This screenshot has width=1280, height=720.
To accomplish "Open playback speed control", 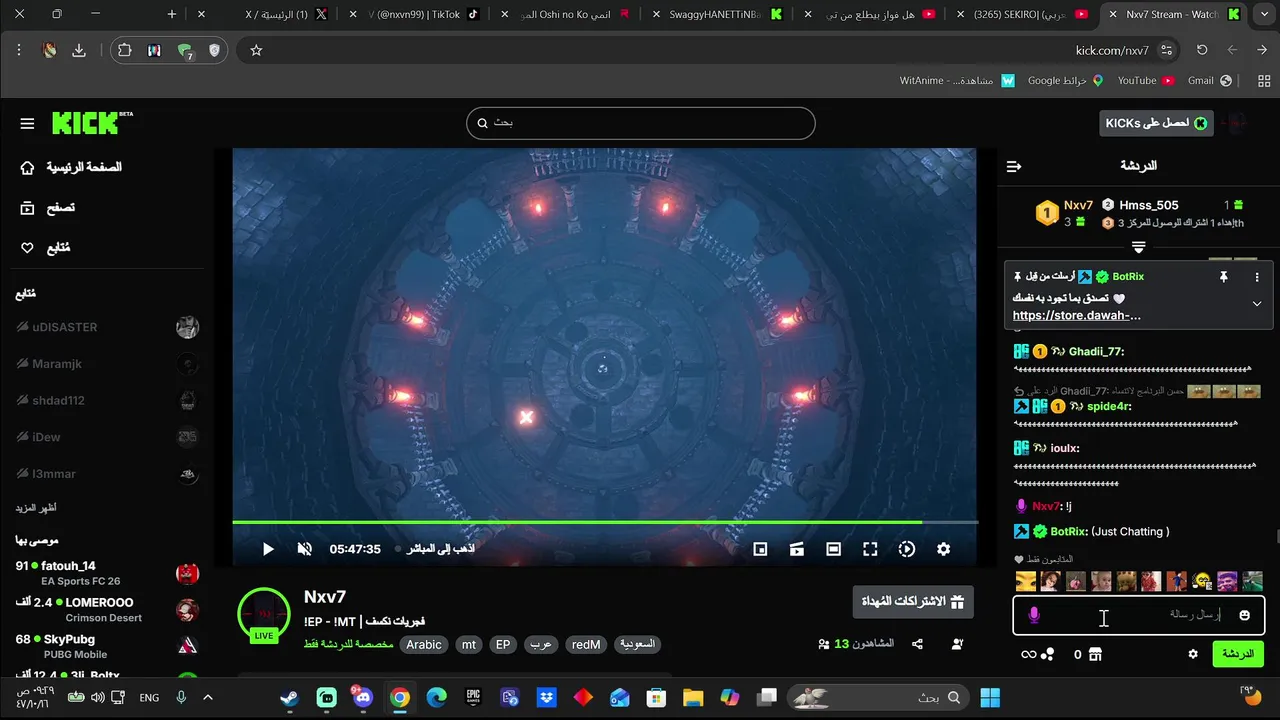I will coord(907,549).
